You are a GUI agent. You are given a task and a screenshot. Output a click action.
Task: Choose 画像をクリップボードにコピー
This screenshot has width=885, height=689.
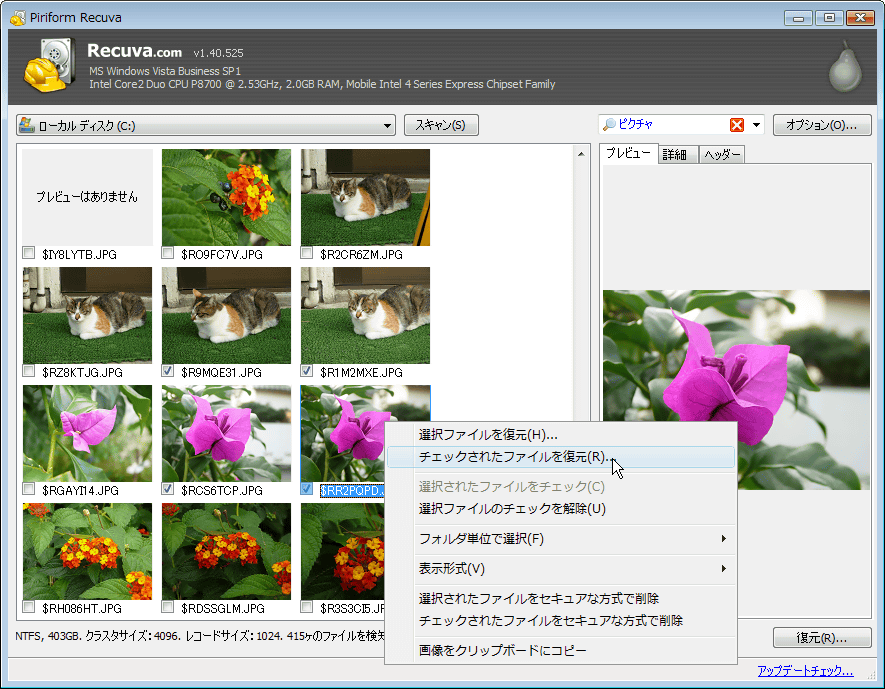tap(561, 651)
